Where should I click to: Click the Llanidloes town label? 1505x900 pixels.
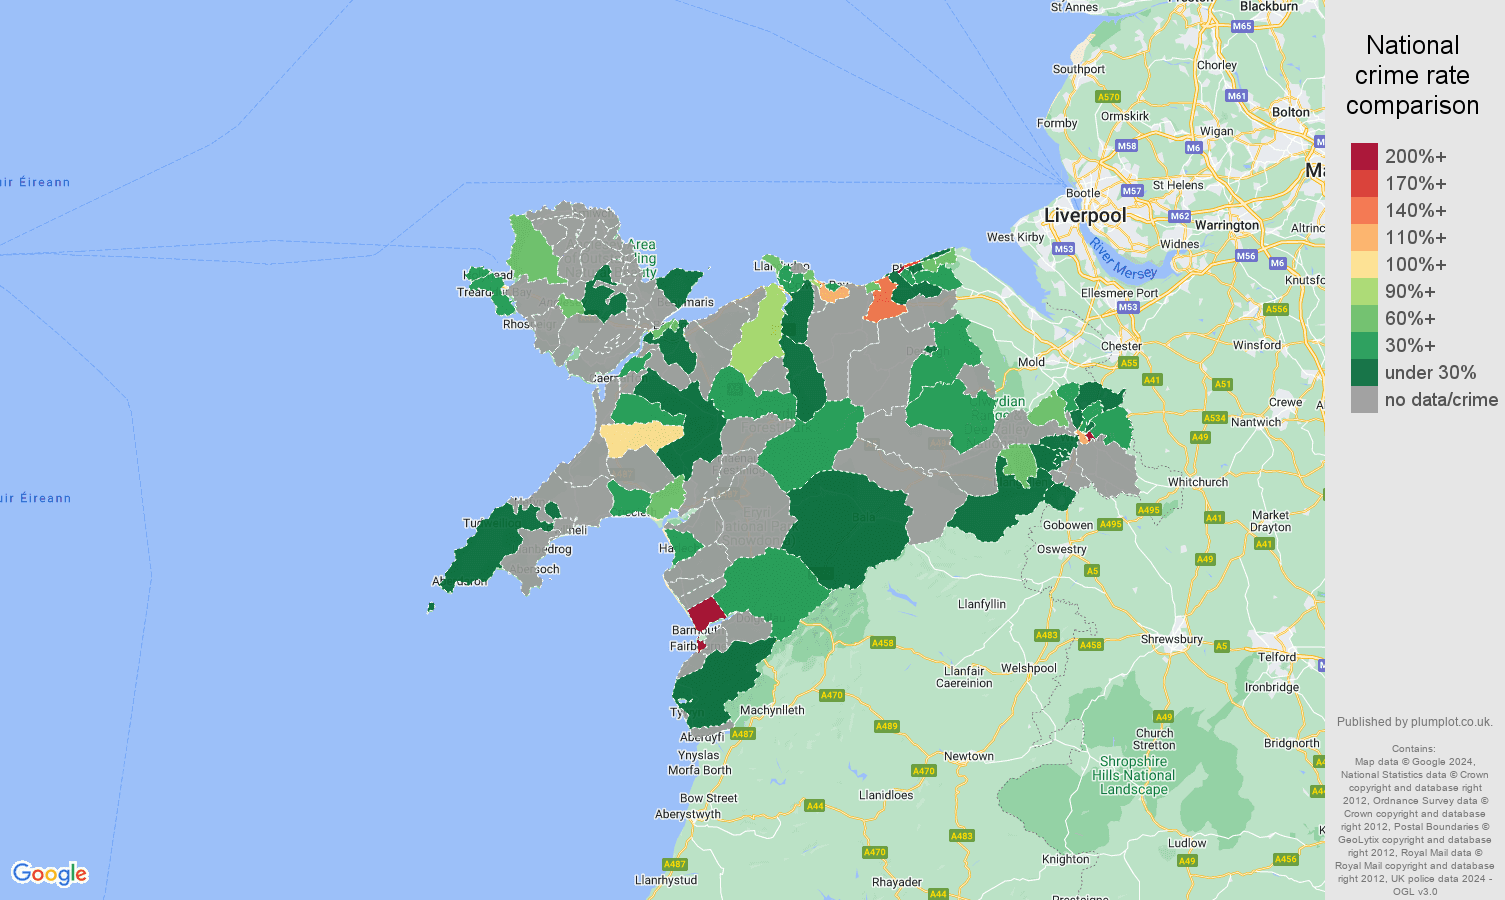[x=886, y=795]
